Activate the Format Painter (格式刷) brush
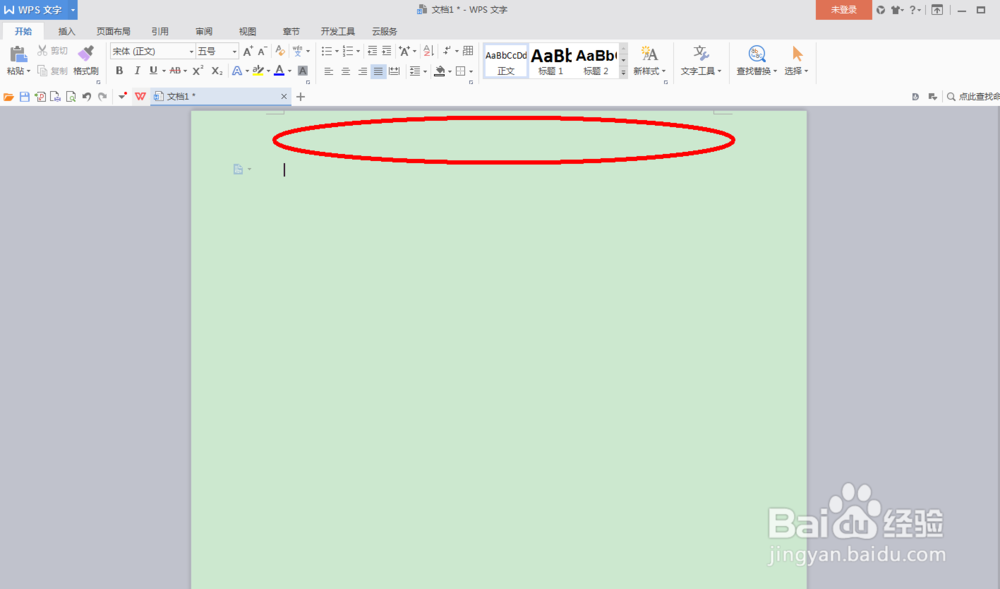 point(85,54)
